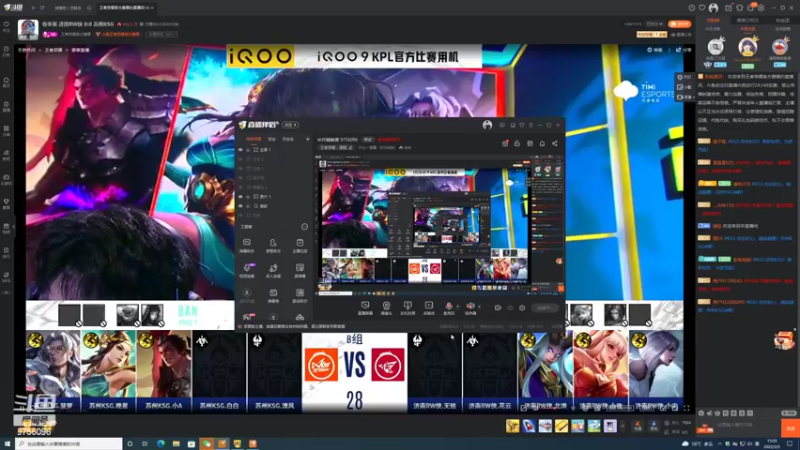Click the speaker volume icon in companion toolbar

pos(470,305)
